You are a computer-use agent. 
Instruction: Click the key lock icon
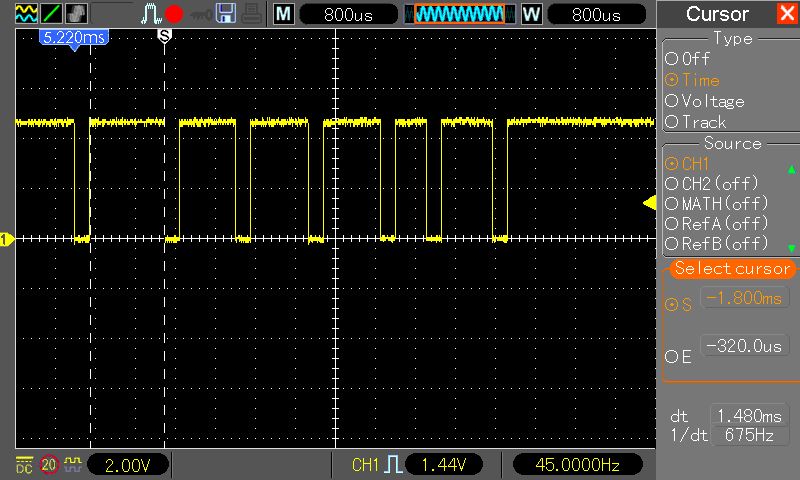tap(200, 14)
